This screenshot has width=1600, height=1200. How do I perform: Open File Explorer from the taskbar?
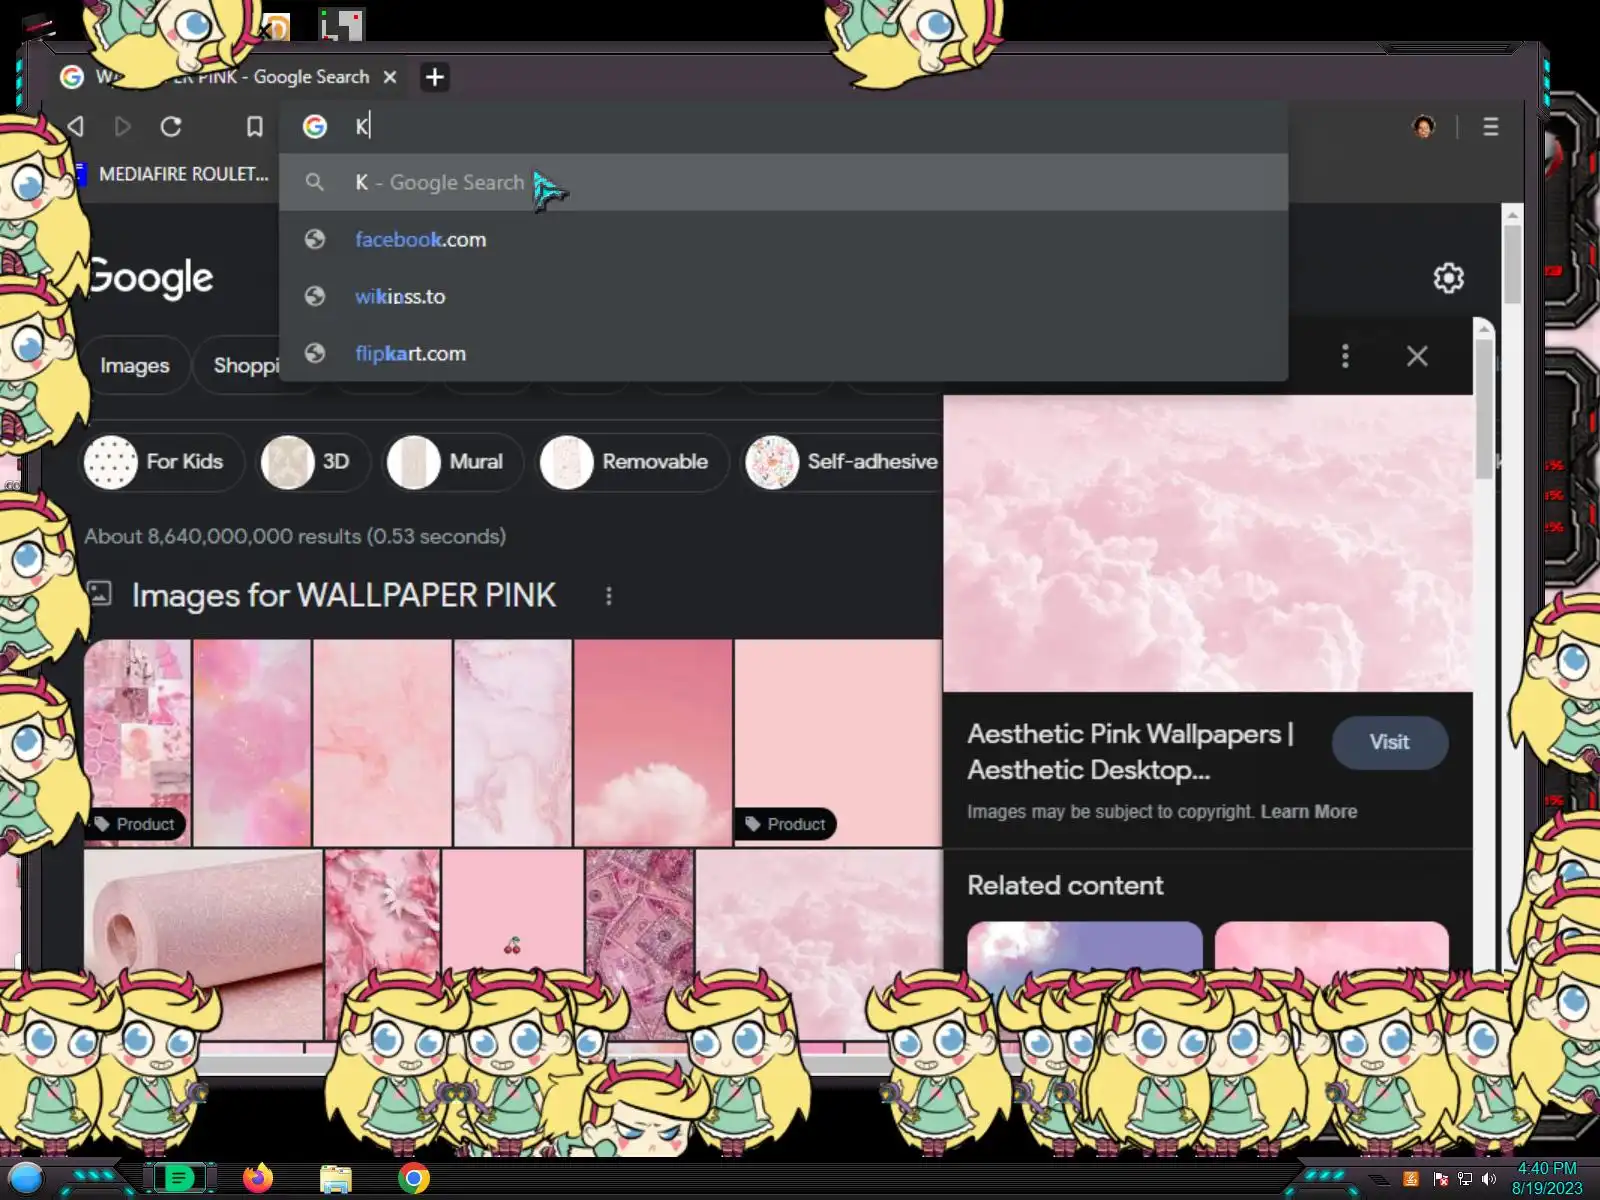336,1179
